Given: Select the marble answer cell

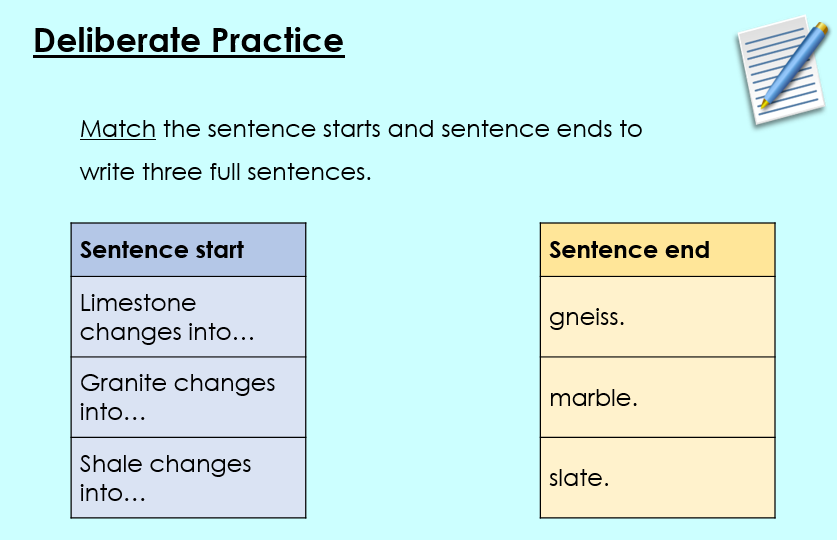Looking at the screenshot, I should [658, 398].
